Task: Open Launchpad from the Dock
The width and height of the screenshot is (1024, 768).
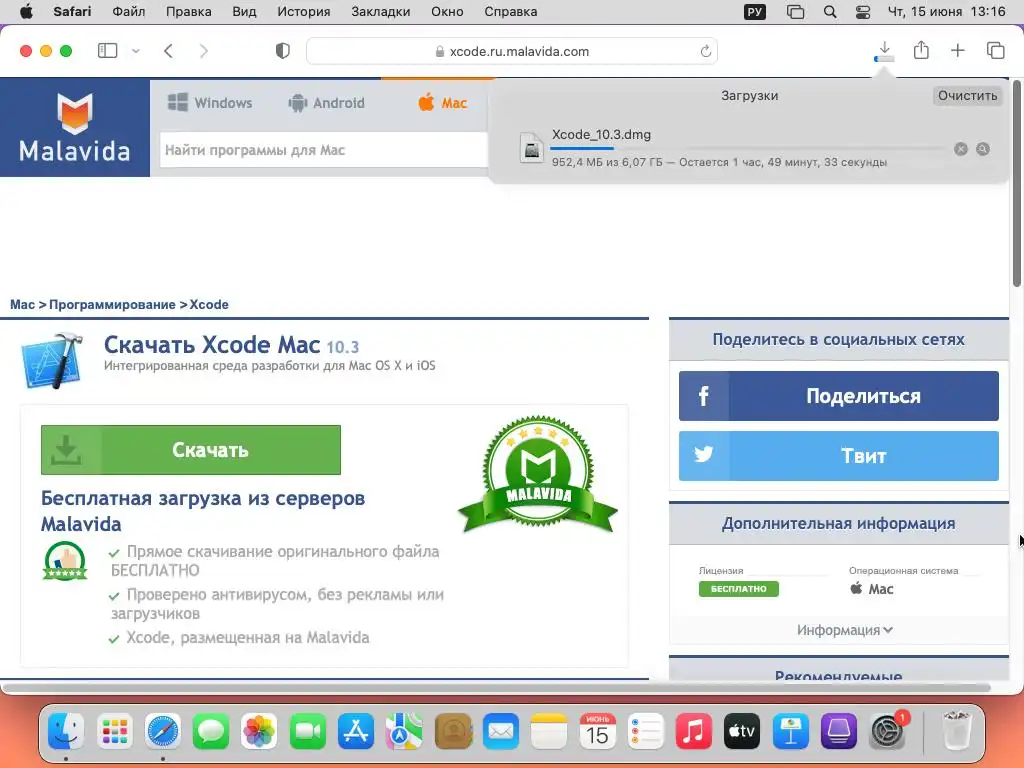Action: click(x=114, y=731)
